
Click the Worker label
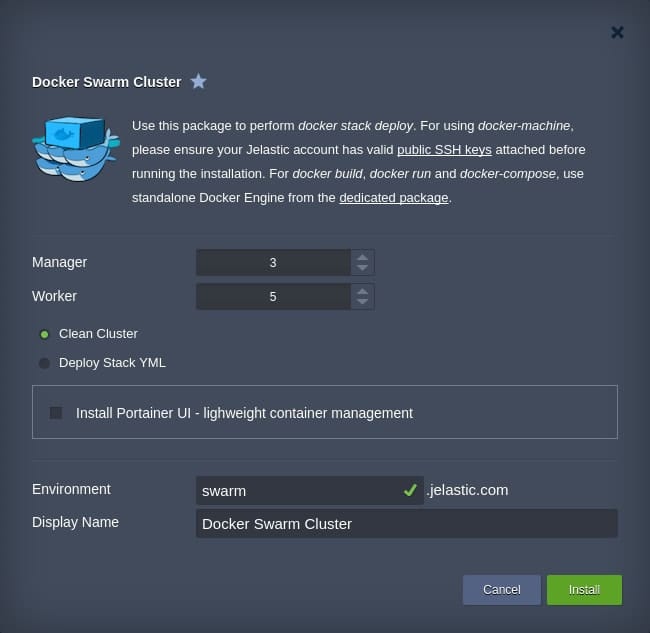point(54,296)
